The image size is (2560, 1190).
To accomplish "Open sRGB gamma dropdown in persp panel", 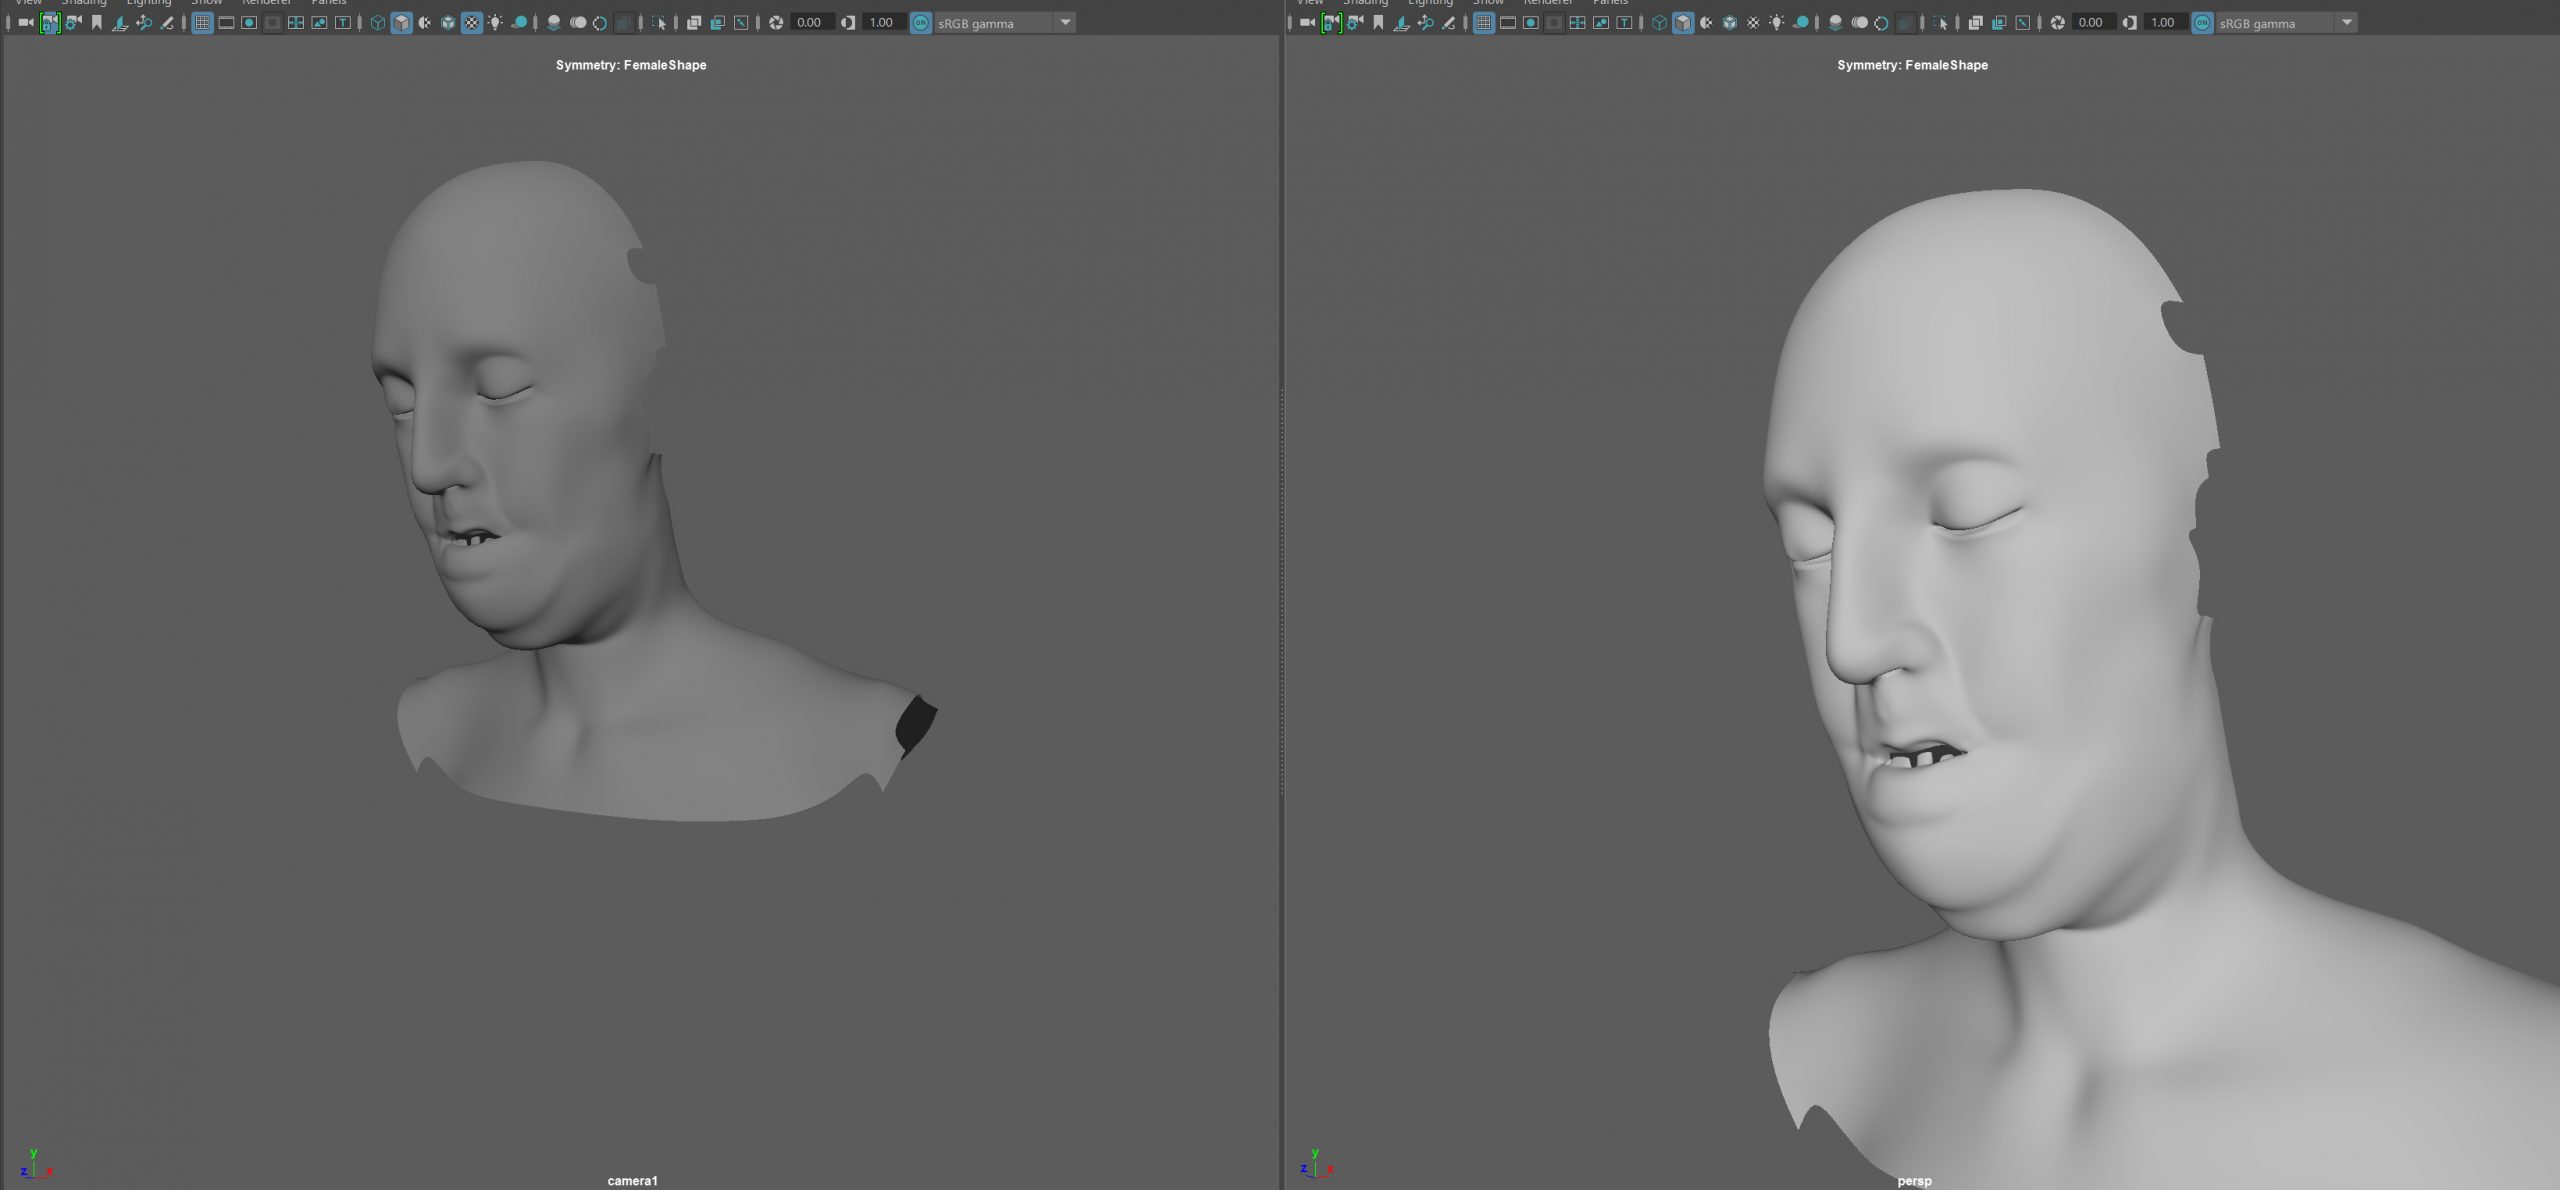I will (x=2285, y=22).
